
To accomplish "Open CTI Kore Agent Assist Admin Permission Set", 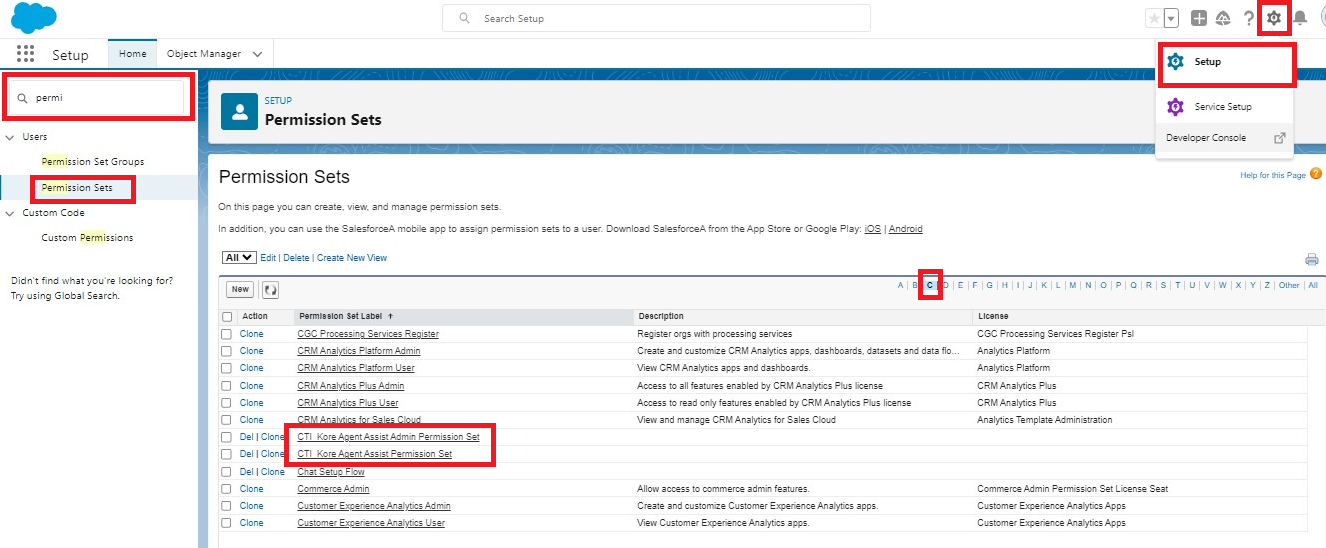I will (x=388, y=437).
